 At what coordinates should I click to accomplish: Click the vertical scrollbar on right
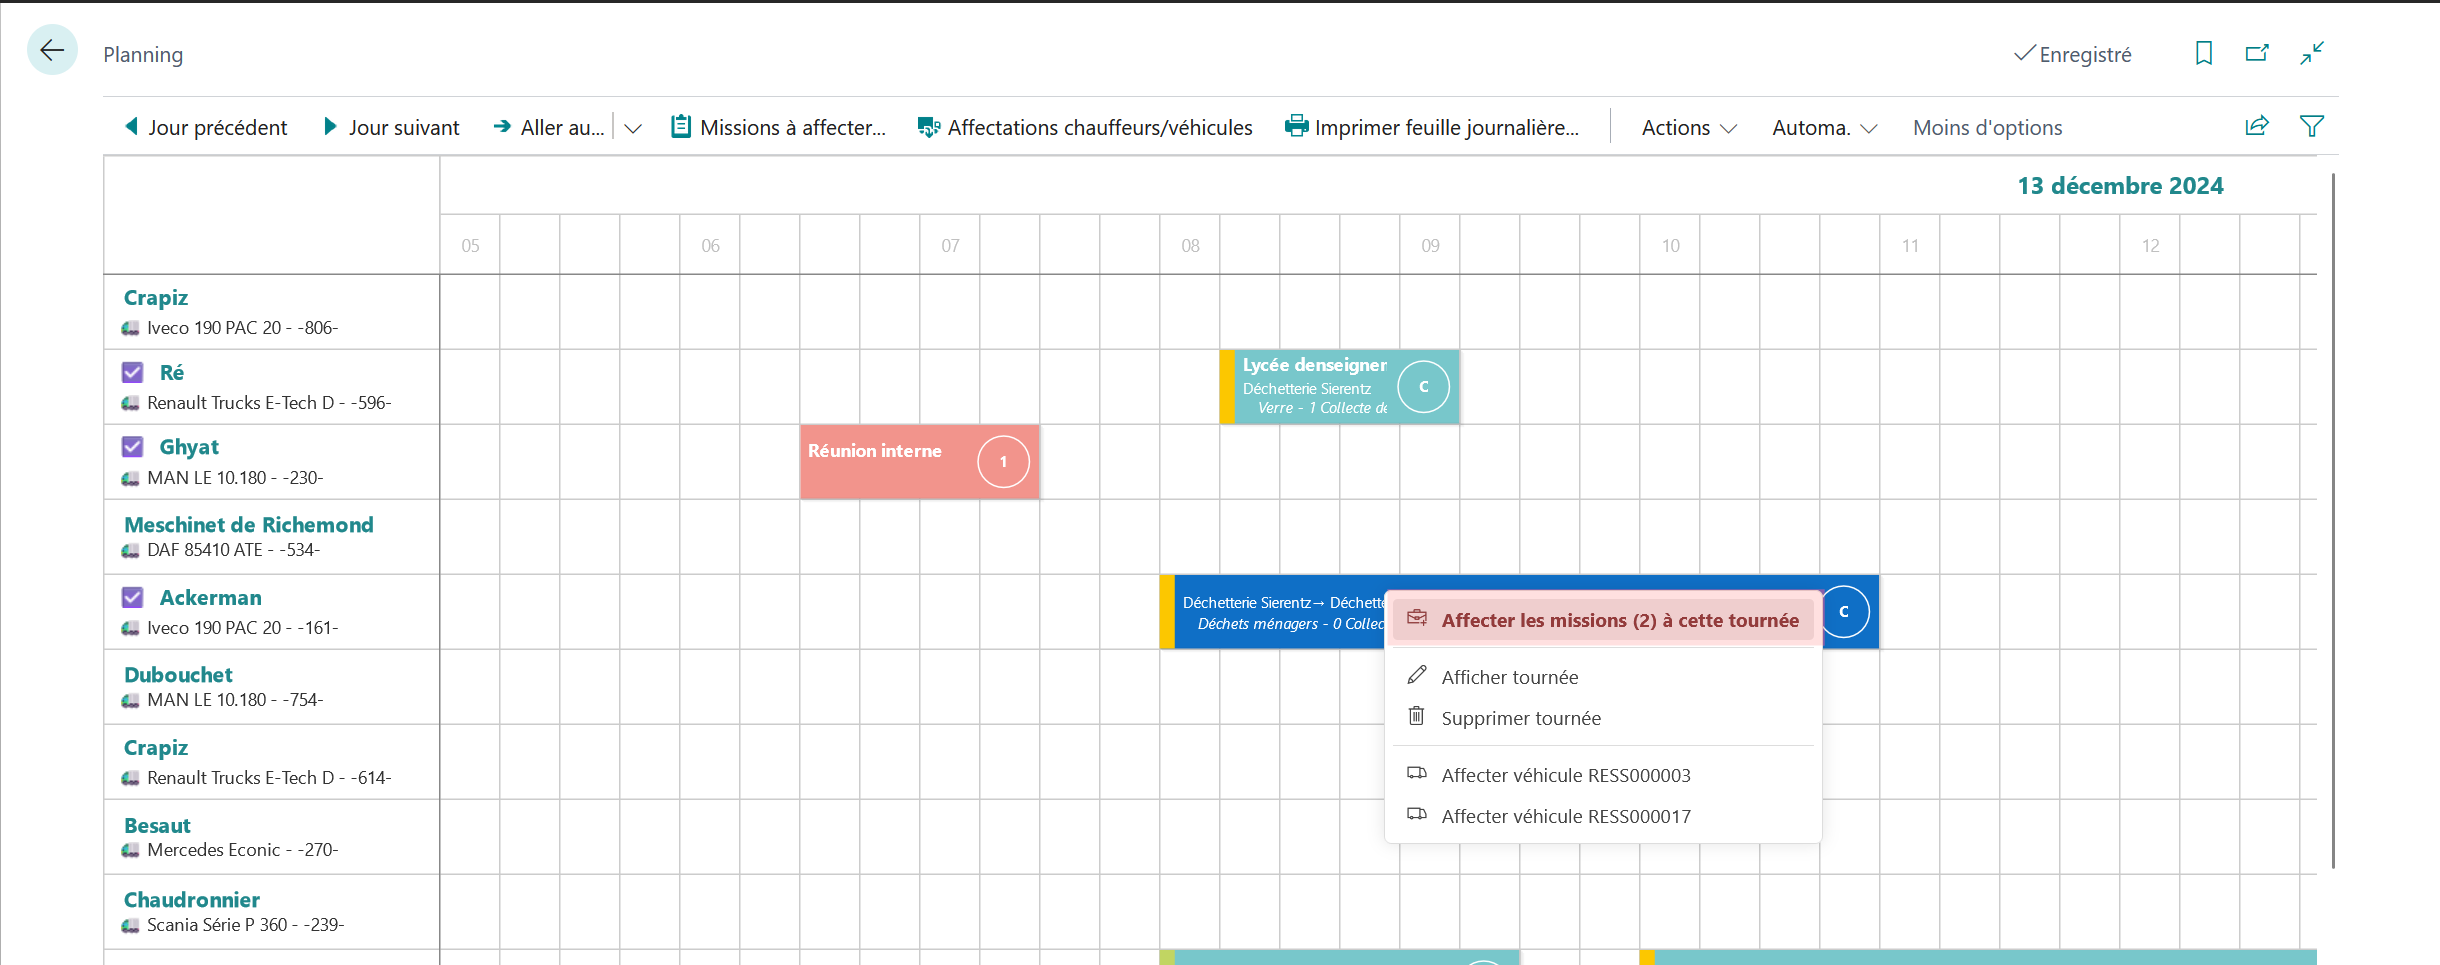tap(2332, 520)
